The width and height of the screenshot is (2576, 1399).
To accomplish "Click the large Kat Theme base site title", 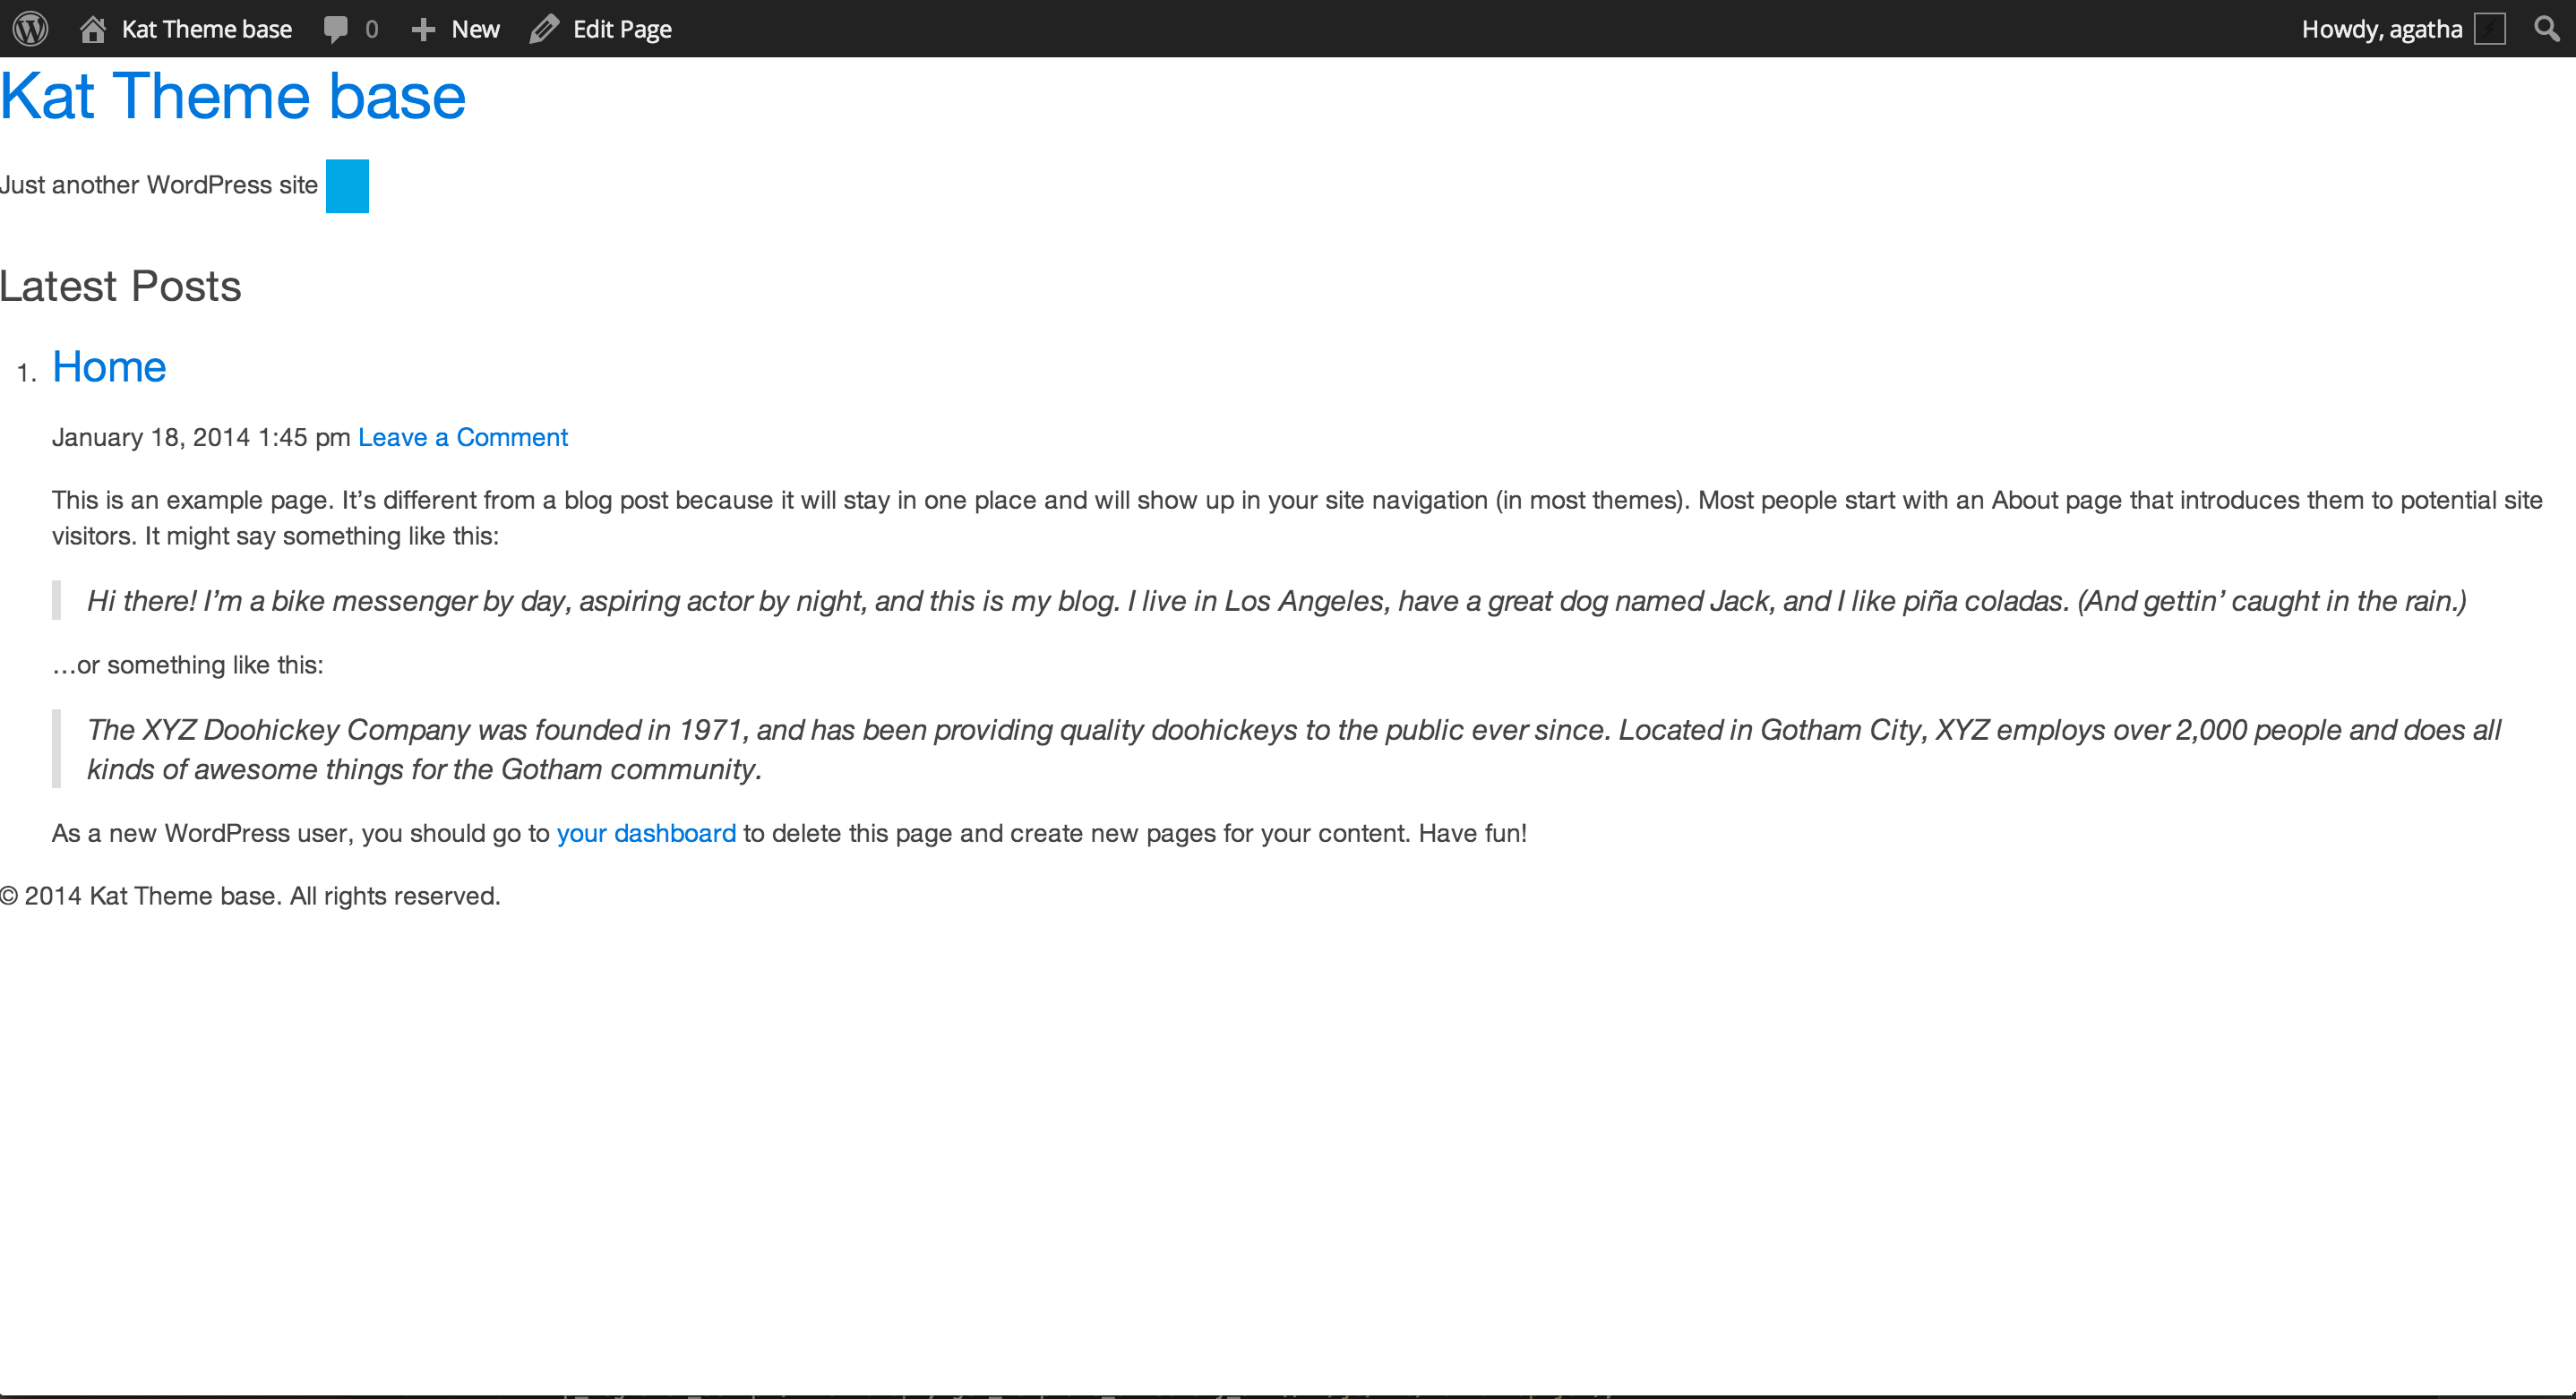I will click(x=233, y=96).
